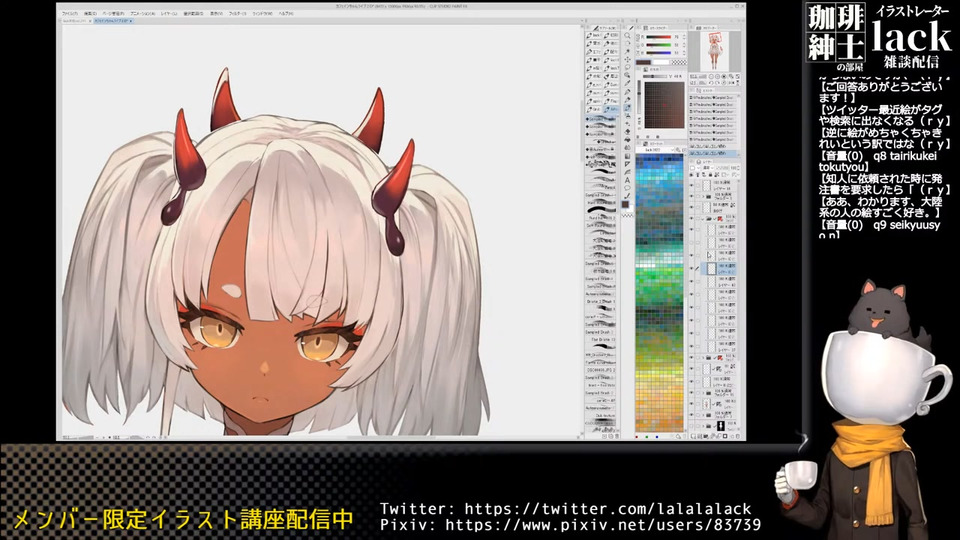Adjust the blue B color slider

pos(658,53)
